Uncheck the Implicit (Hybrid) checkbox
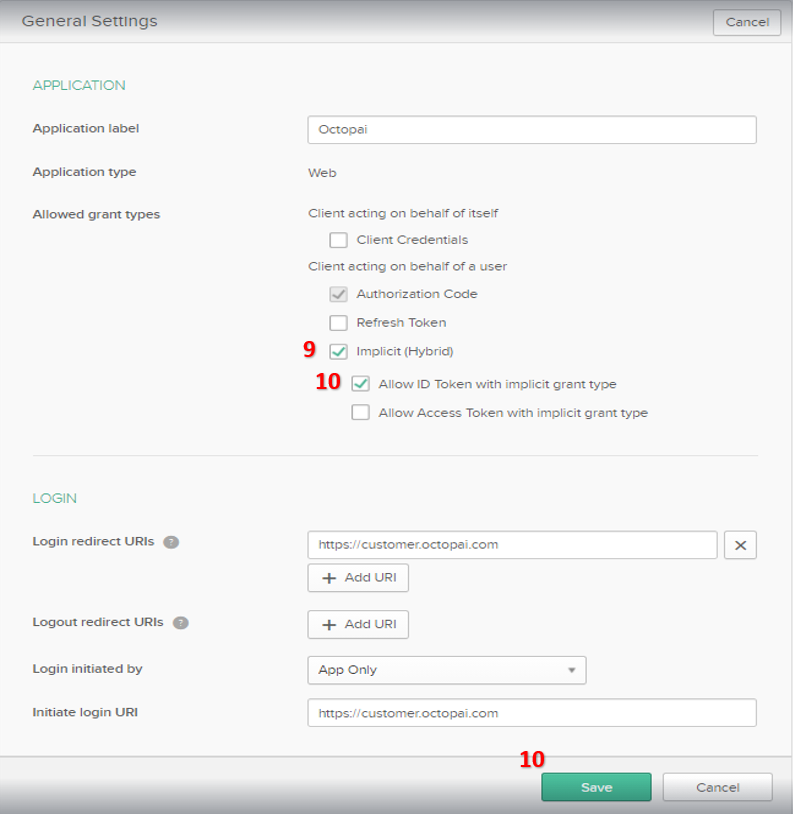The image size is (793, 814). point(339,351)
